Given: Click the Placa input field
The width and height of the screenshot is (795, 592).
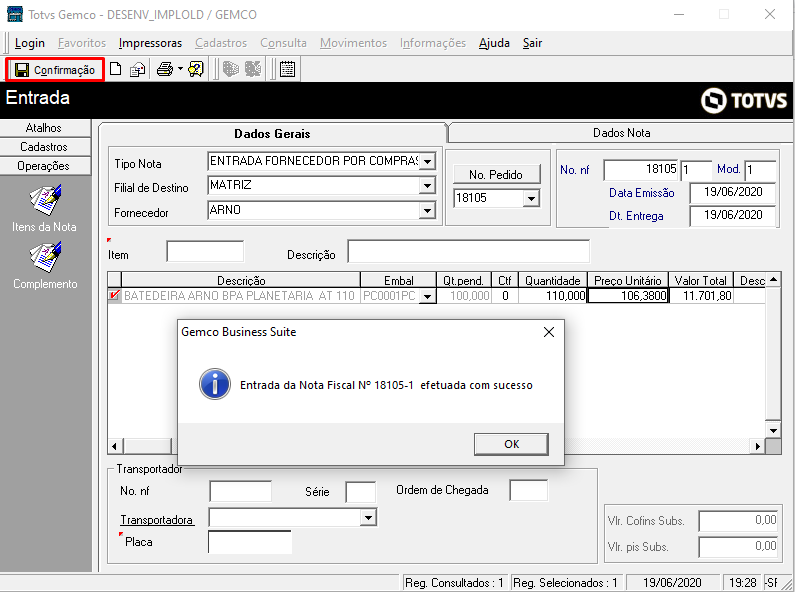Looking at the screenshot, I should 249,542.
